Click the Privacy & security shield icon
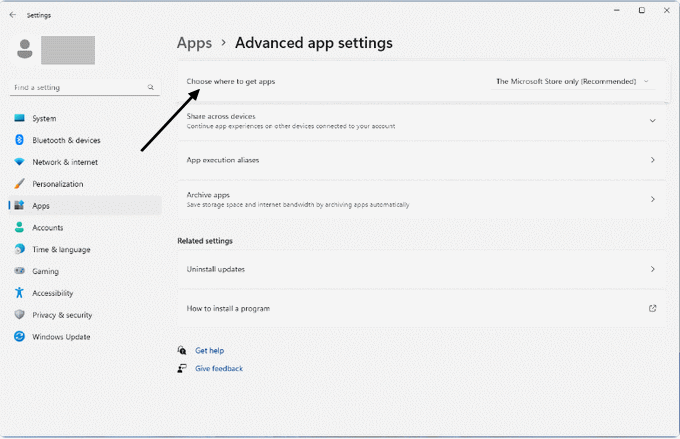 [19, 315]
